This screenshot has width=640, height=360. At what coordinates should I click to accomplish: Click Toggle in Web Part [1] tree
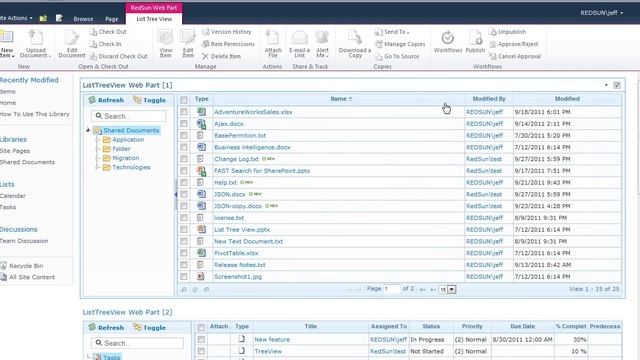[149, 100]
